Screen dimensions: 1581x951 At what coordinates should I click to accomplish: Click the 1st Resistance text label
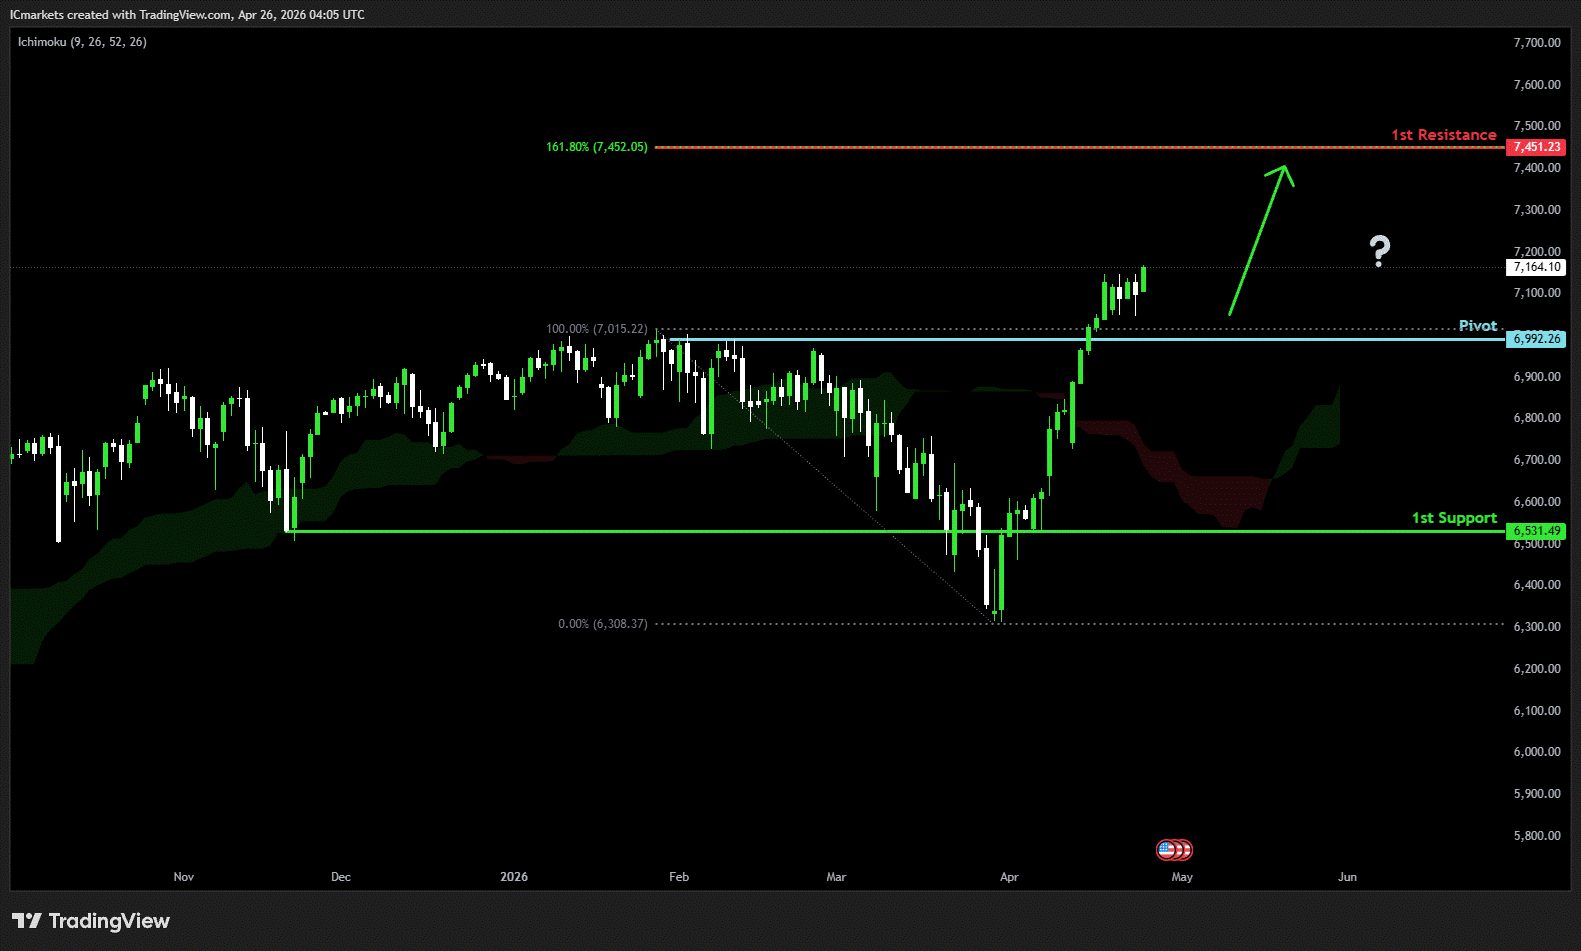pos(1443,135)
